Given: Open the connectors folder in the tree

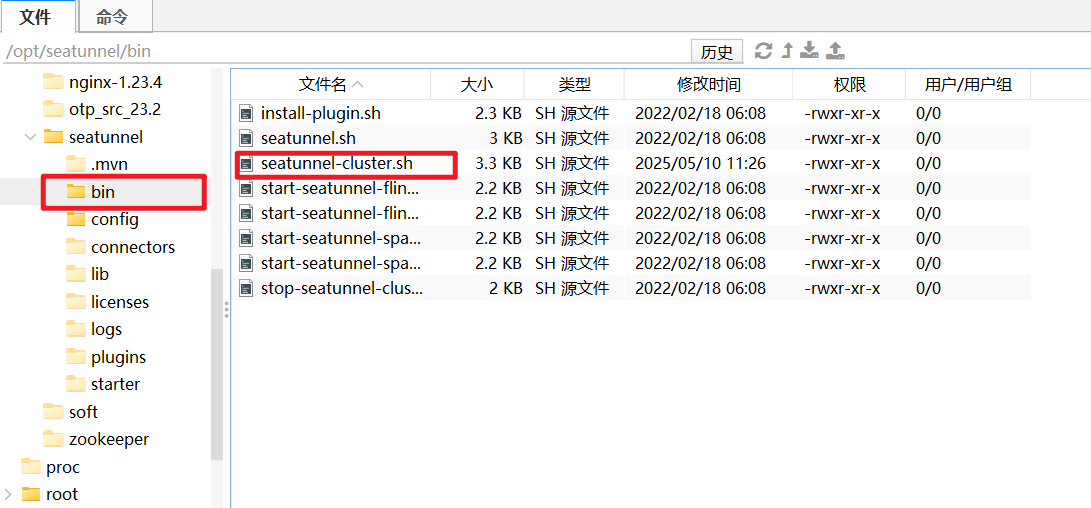Looking at the screenshot, I should click(x=133, y=247).
